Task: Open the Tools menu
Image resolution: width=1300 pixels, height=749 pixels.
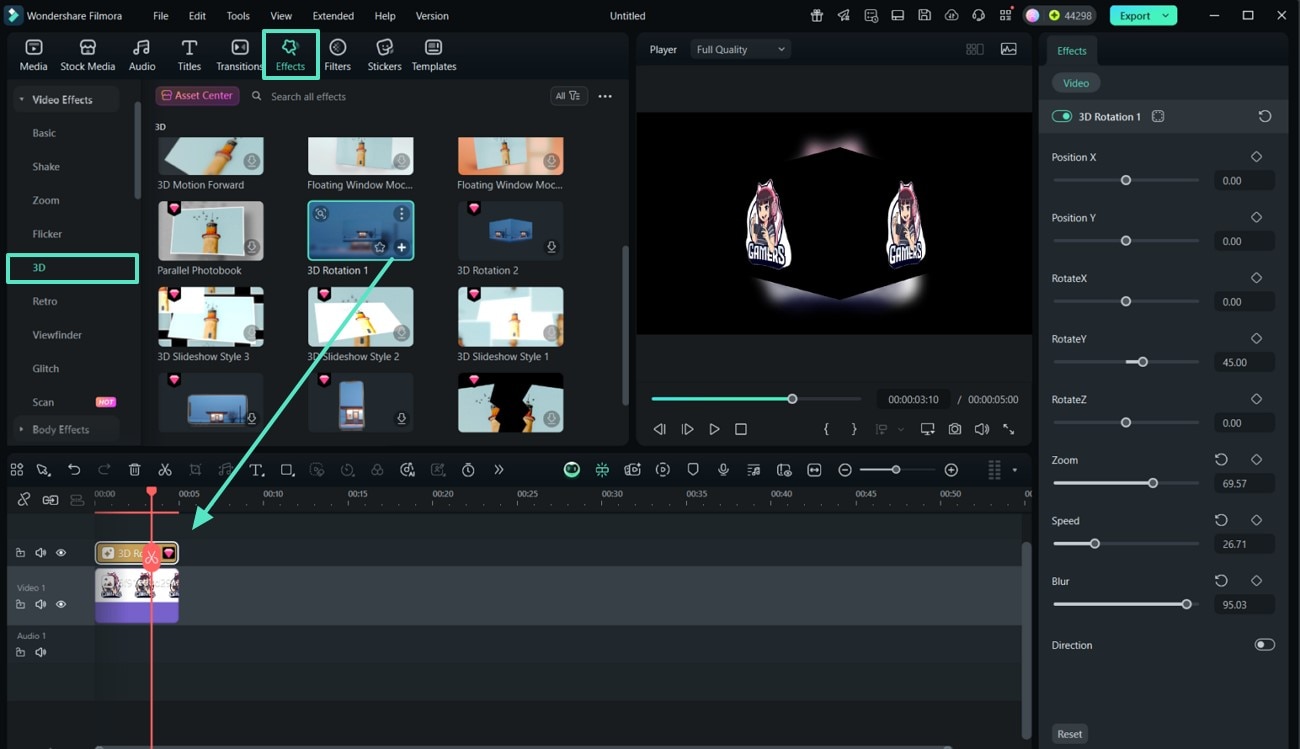Action: point(238,16)
